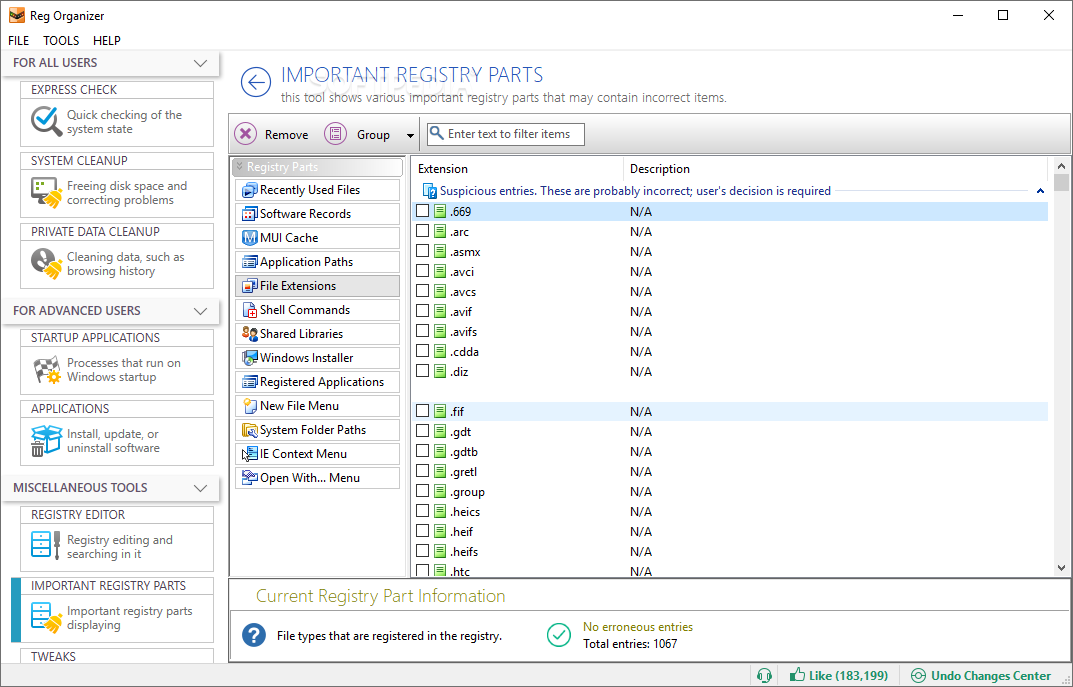Select Application Paths icon

pyautogui.click(x=250, y=262)
